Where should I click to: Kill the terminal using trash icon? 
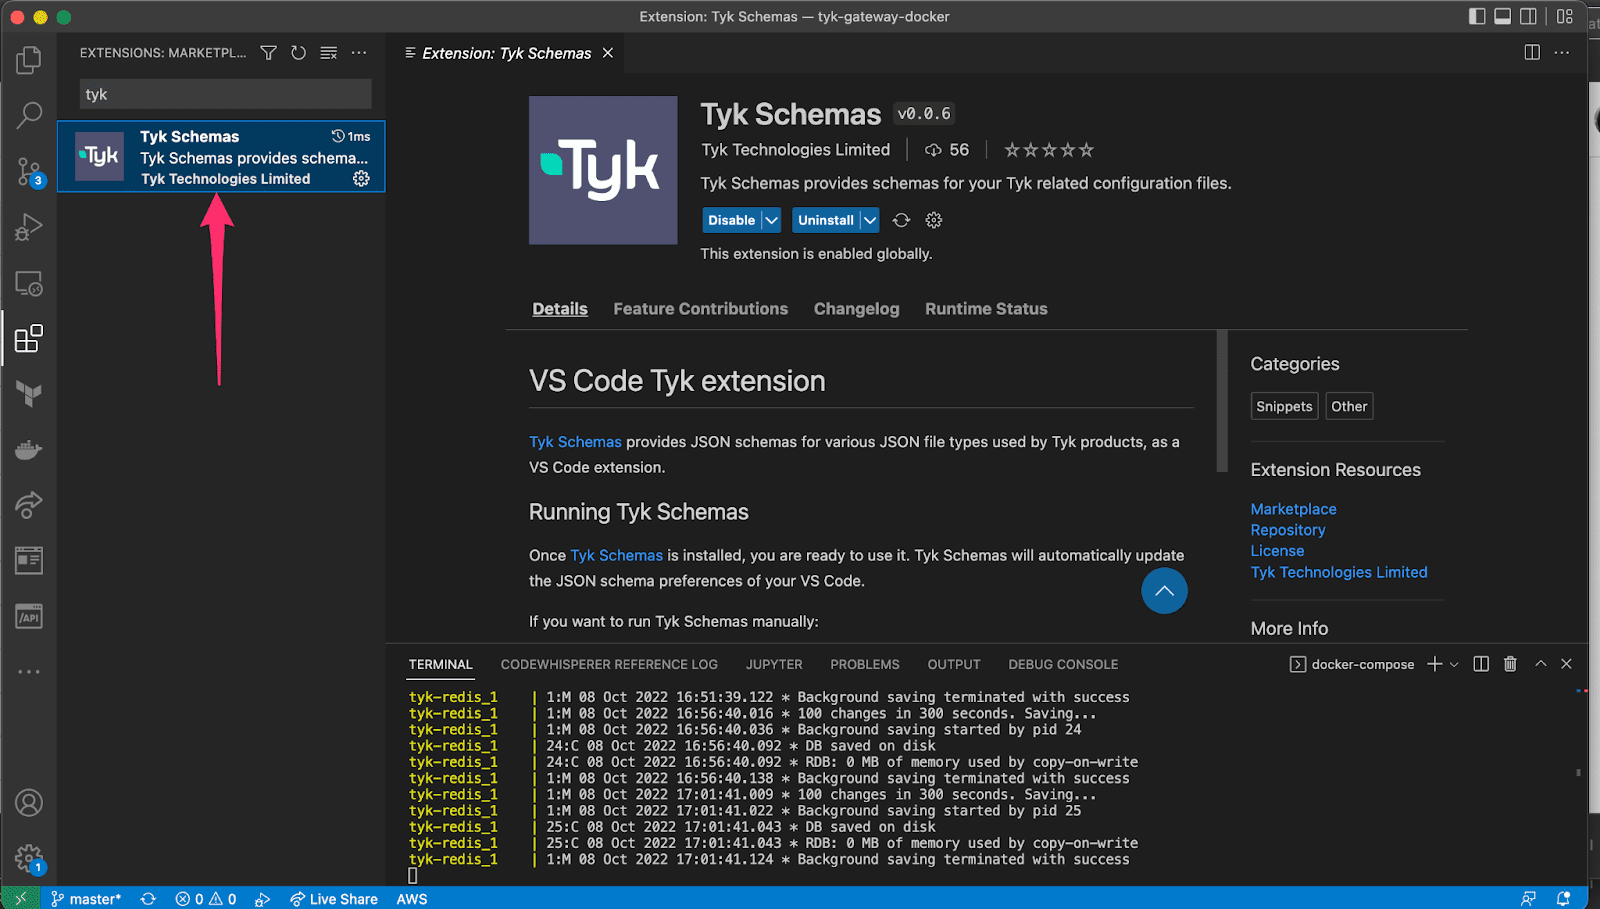1509,663
